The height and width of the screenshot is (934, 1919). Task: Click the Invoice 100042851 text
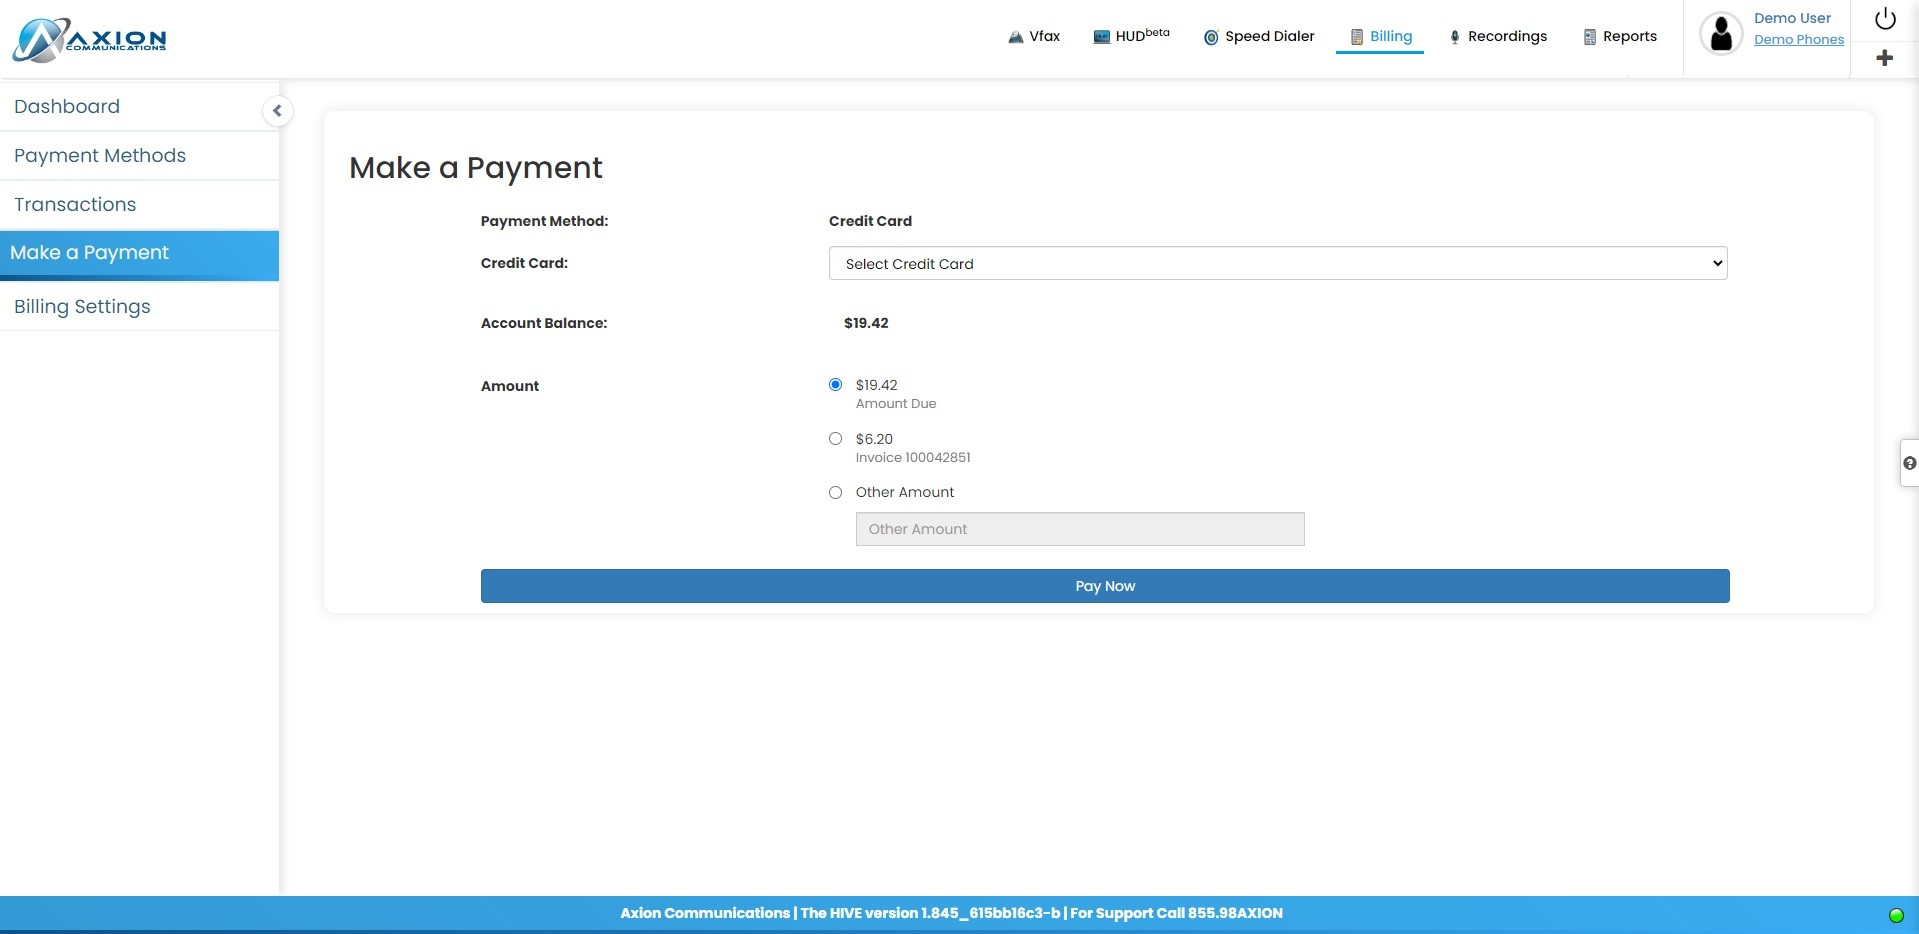(x=913, y=458)
